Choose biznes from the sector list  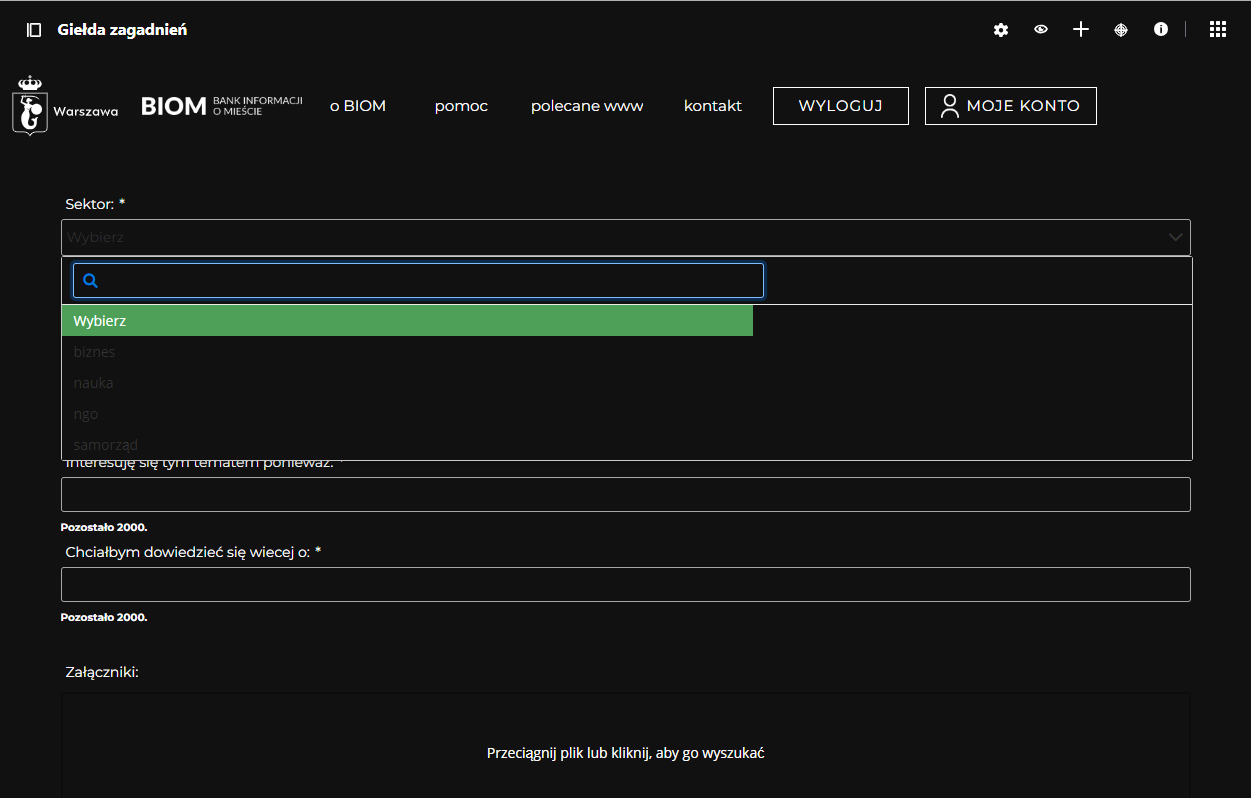95,352
